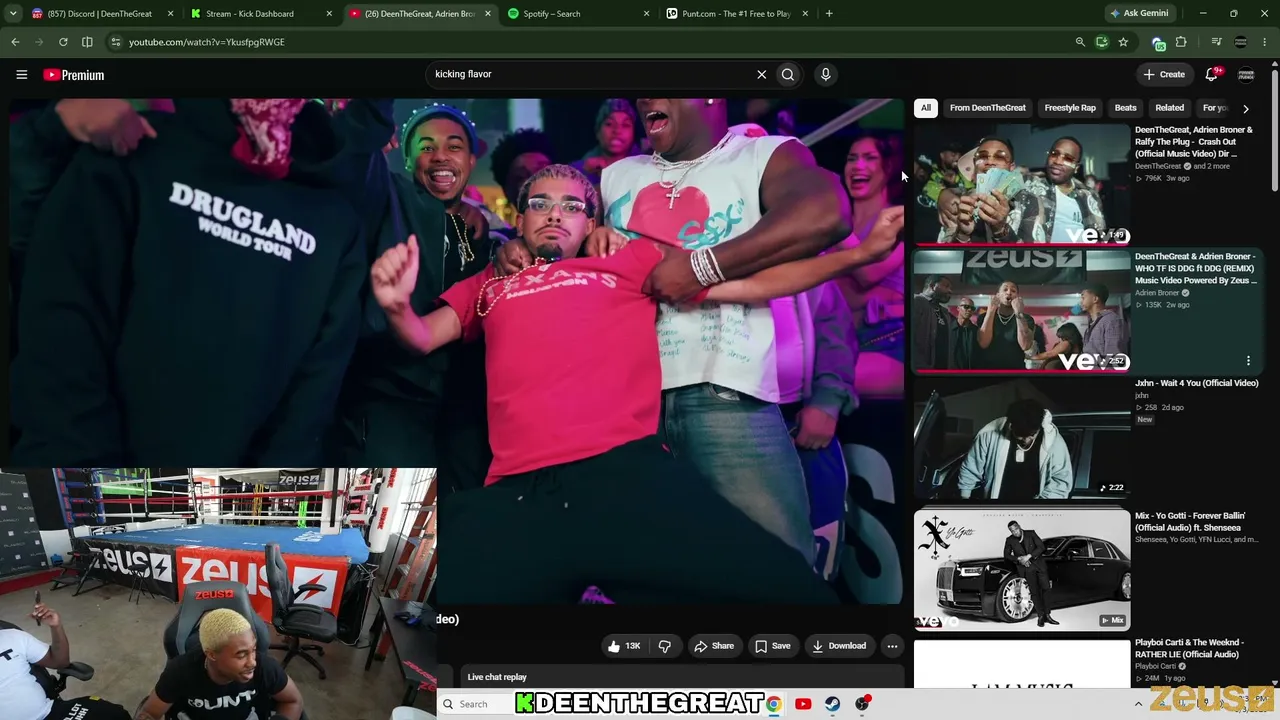1280x720 pixels.
Task: Select the 'Beats' filter chip
Action: click(x=1125, y=108)
